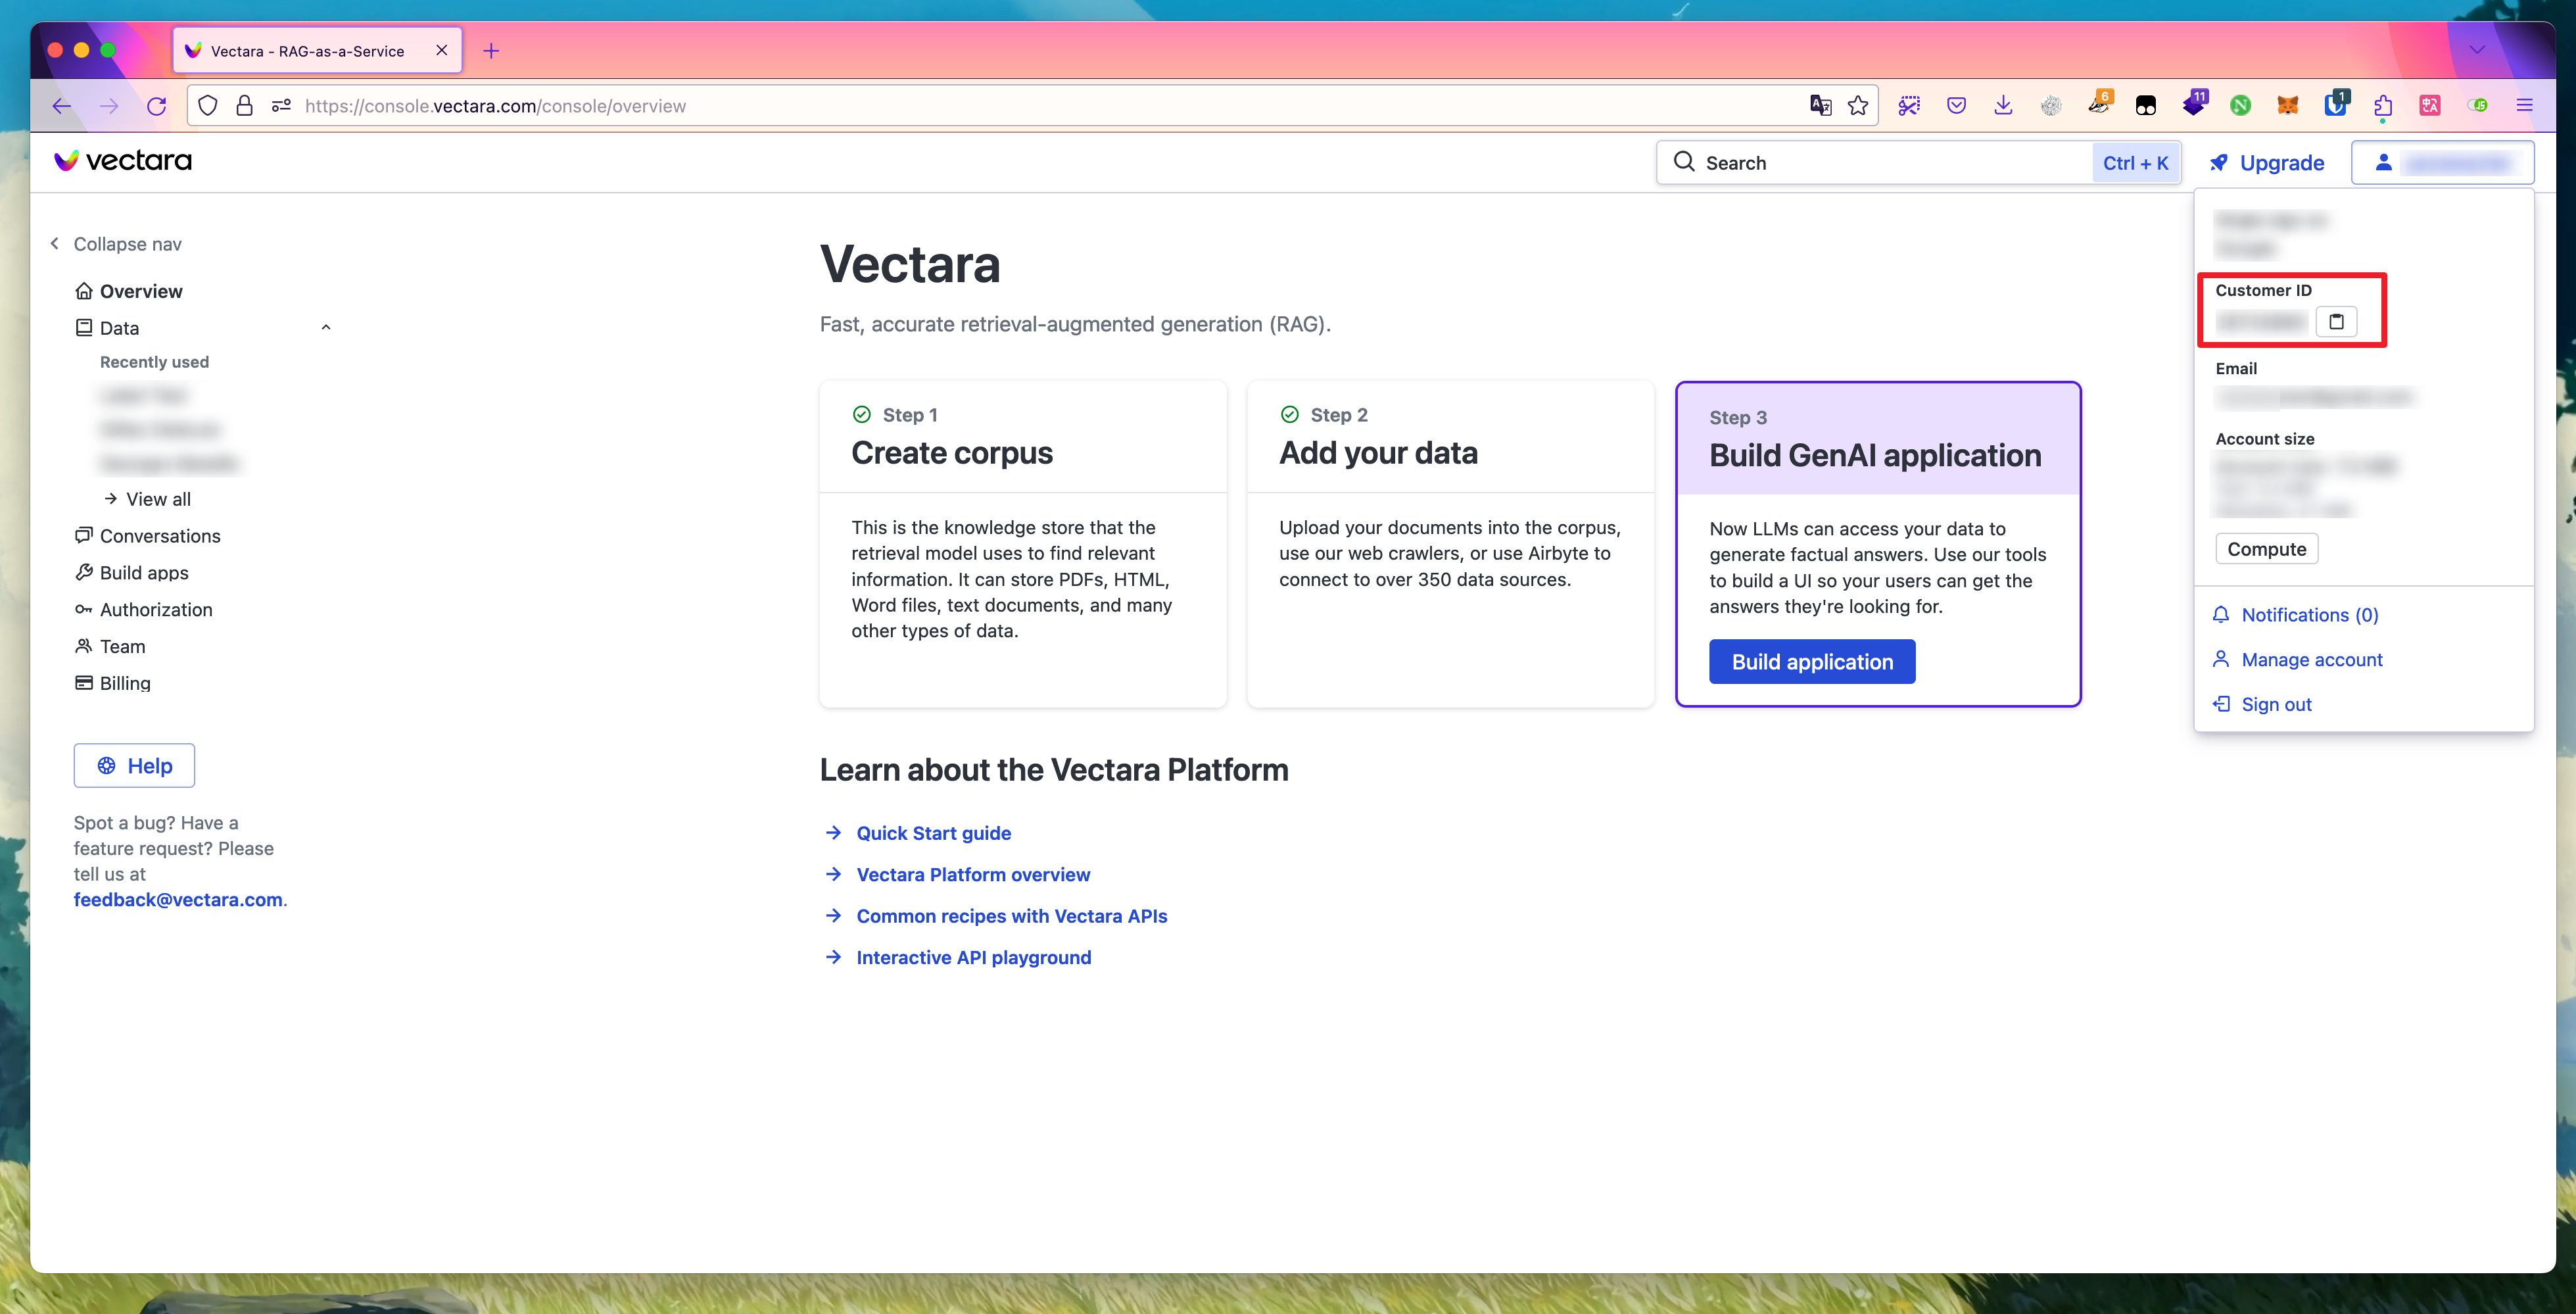
Task: Click Sign out in account menu
Action: click(x=2276, y=704)
